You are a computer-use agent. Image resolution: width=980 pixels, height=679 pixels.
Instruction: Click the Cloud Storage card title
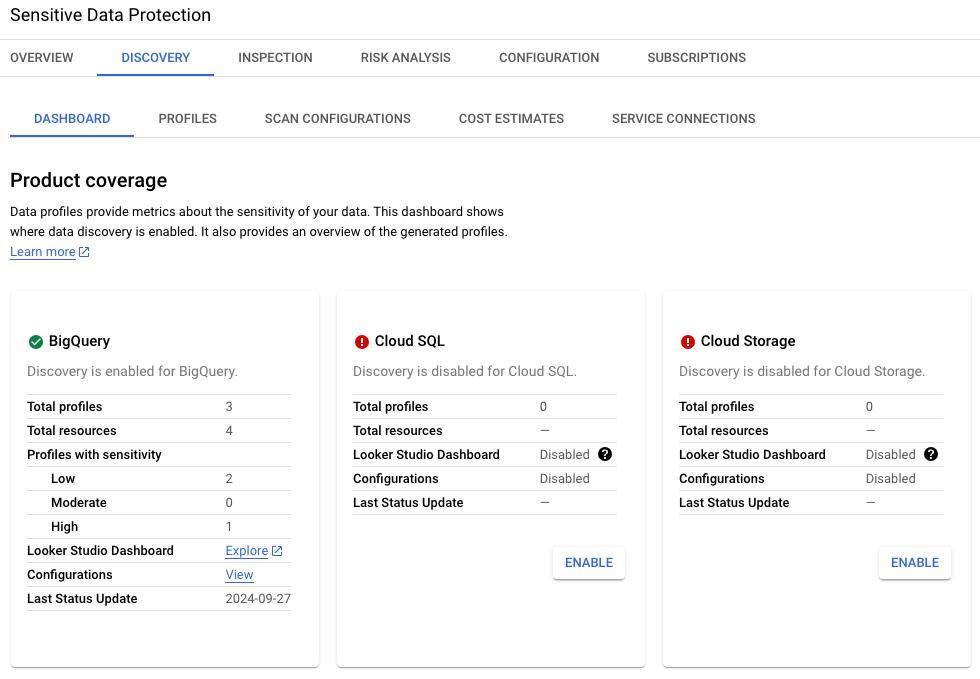[x=748, y=341]
